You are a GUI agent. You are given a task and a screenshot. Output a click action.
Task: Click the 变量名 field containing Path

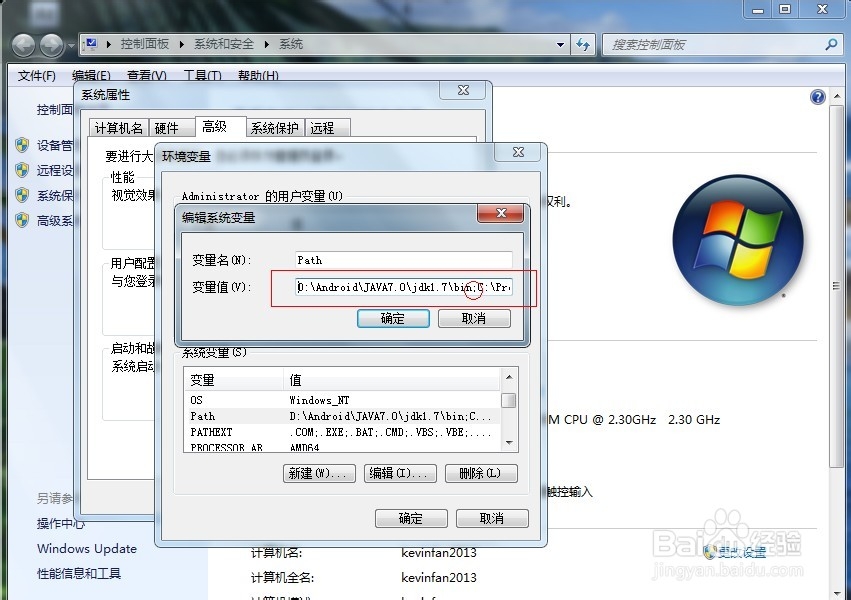(x=404, y=260)
